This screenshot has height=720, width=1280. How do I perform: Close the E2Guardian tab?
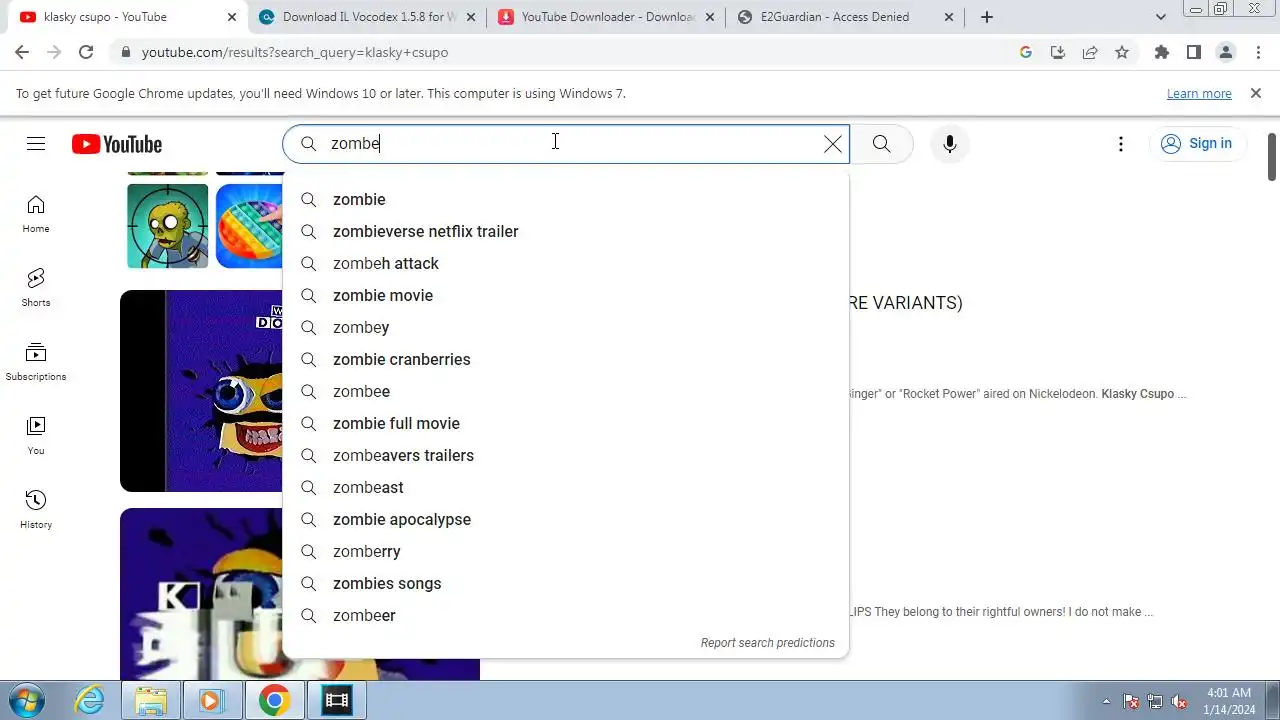click(949, 17)
